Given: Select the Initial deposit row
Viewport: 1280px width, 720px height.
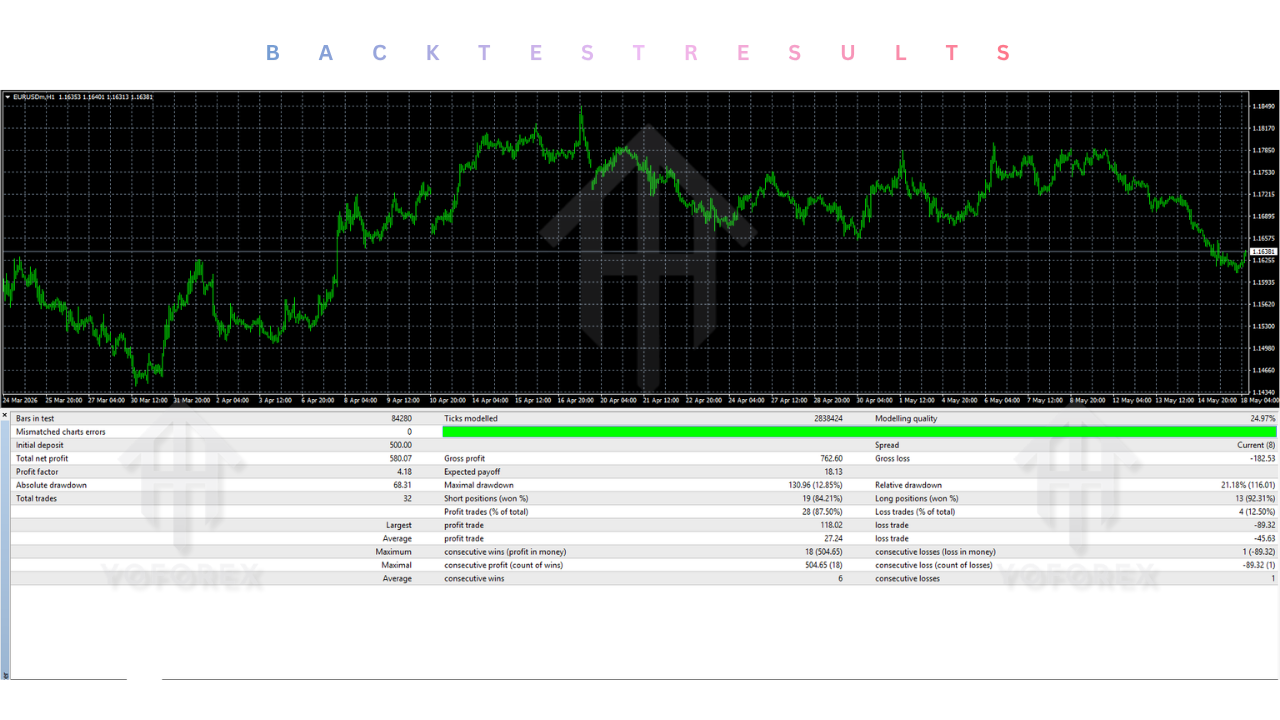Looking at the screenshot, I should pos(213,445).
